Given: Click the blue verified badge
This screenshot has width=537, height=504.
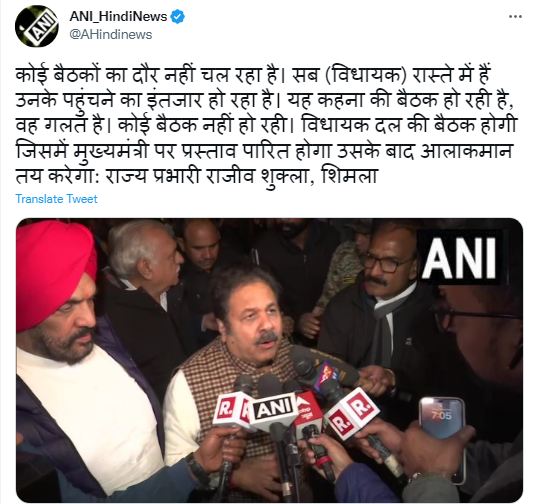Looking at the screenshot, I should [177, 17].
